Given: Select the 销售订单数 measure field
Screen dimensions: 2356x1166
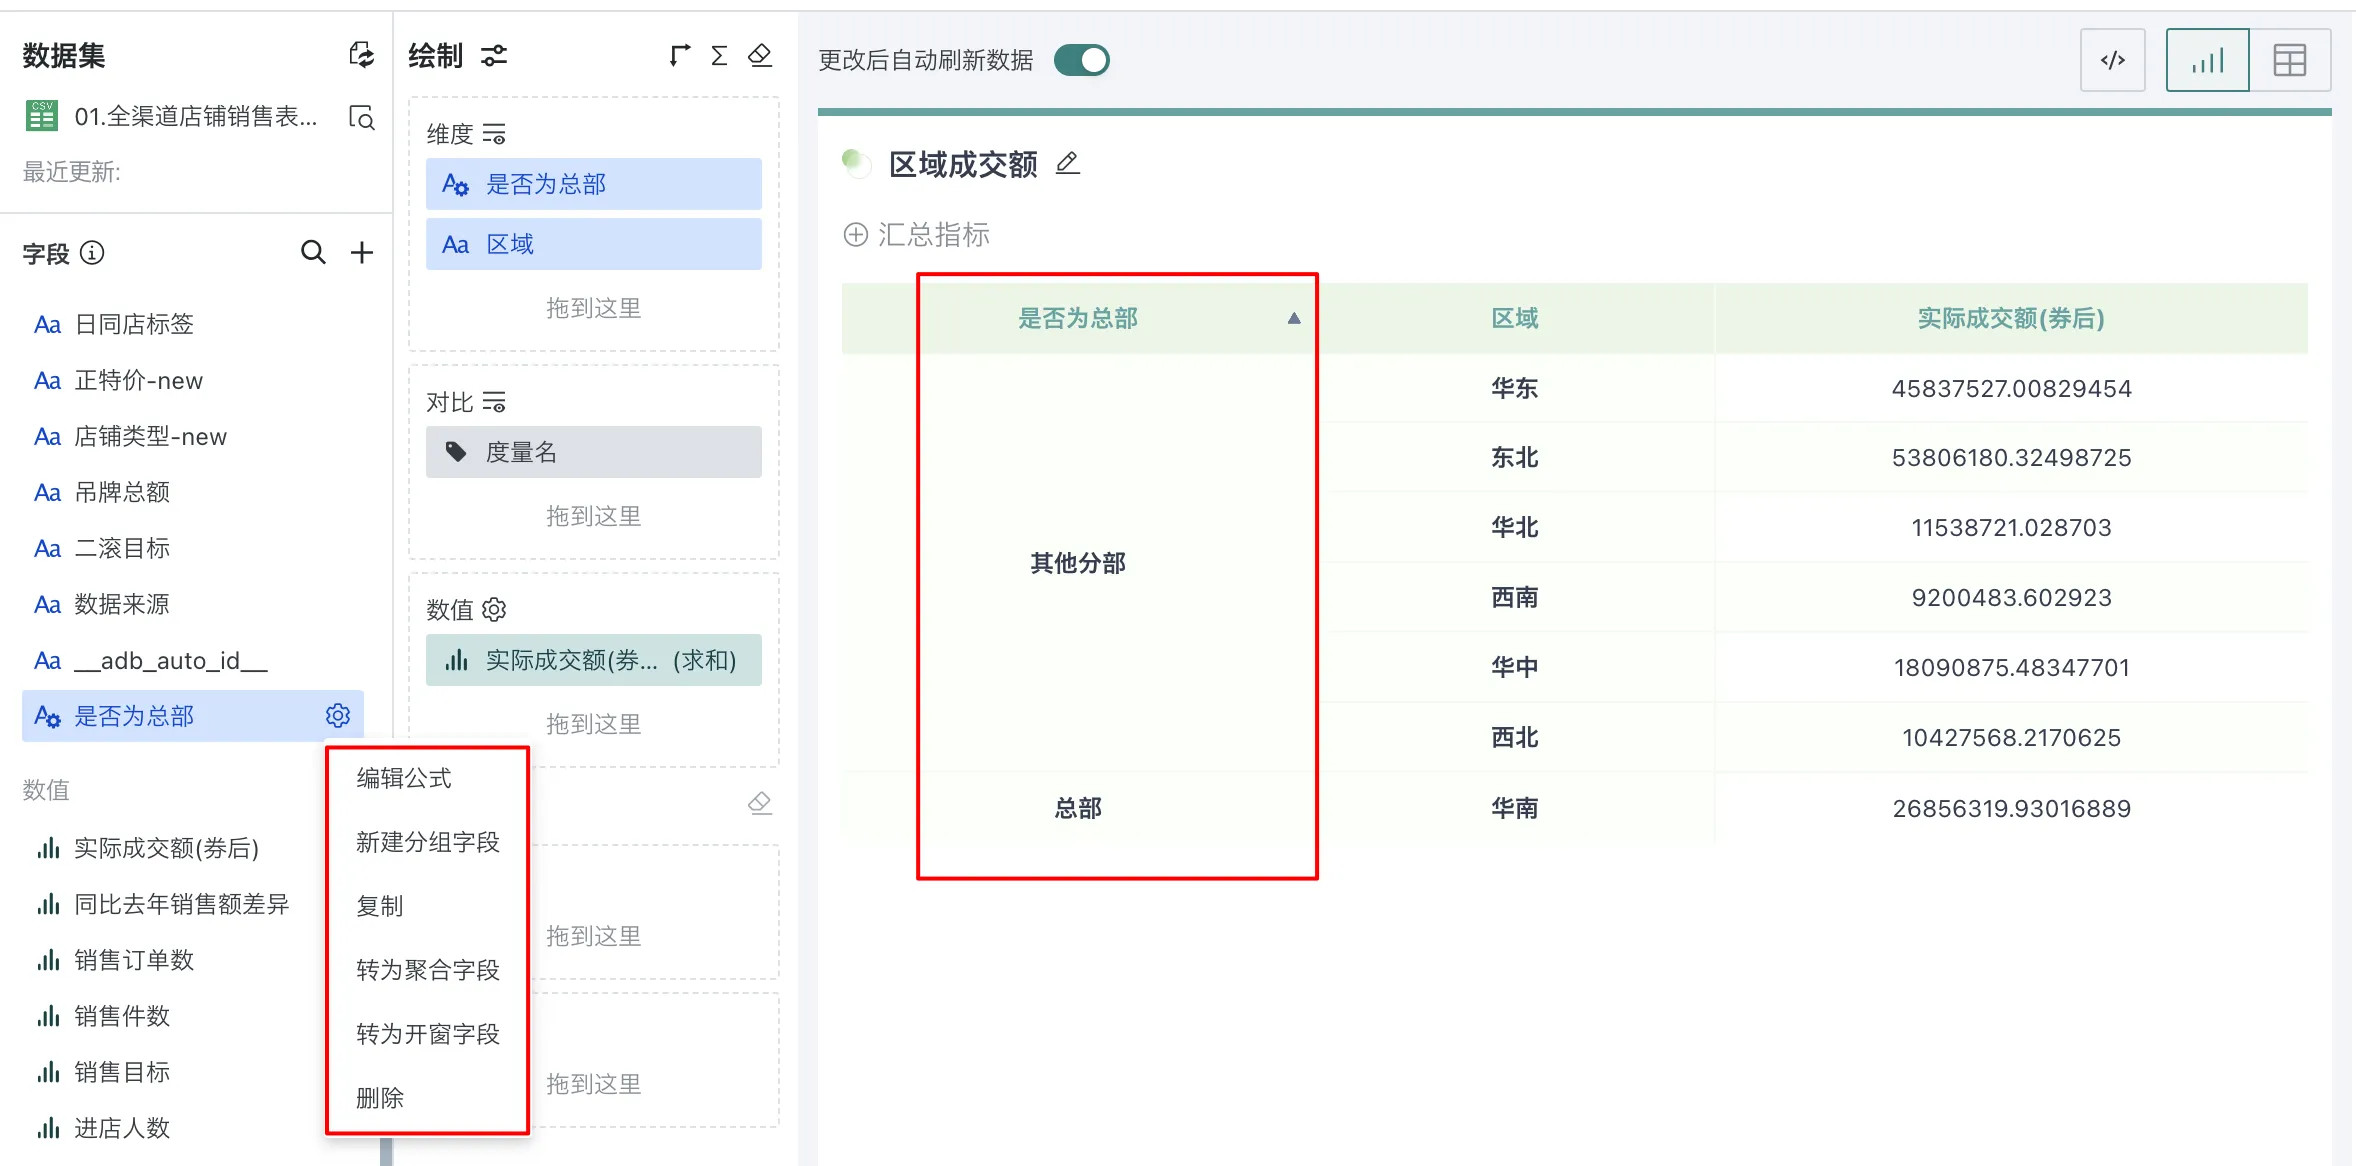Looking at the screenshot, I should (x=134, y=960).
